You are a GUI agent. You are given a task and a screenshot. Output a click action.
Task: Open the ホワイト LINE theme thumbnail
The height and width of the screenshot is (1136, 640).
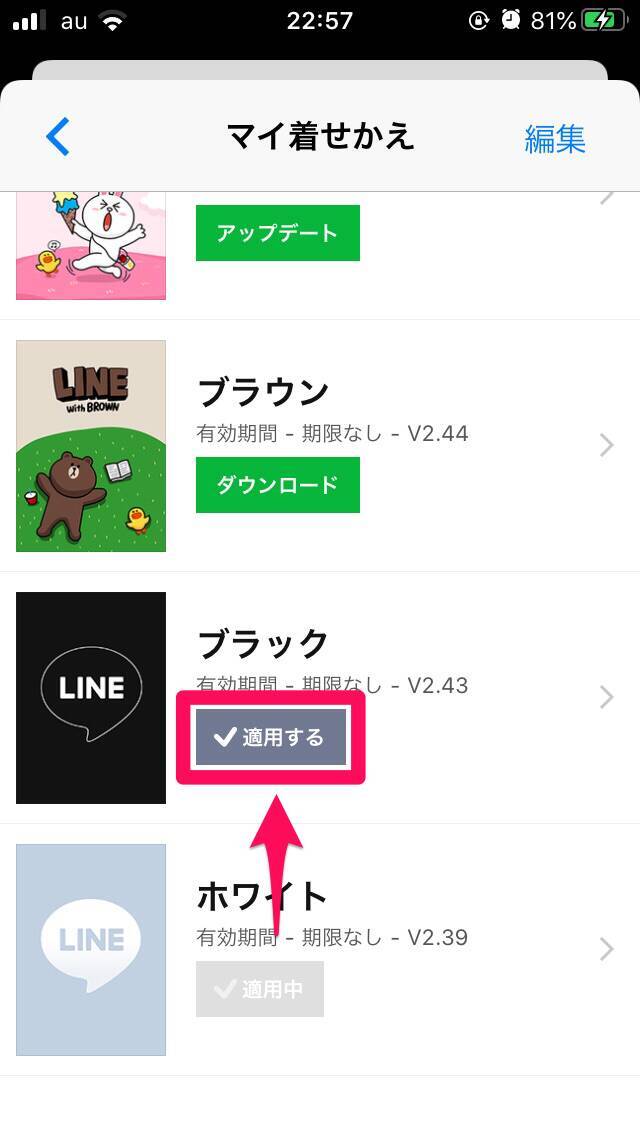(91, 950)
